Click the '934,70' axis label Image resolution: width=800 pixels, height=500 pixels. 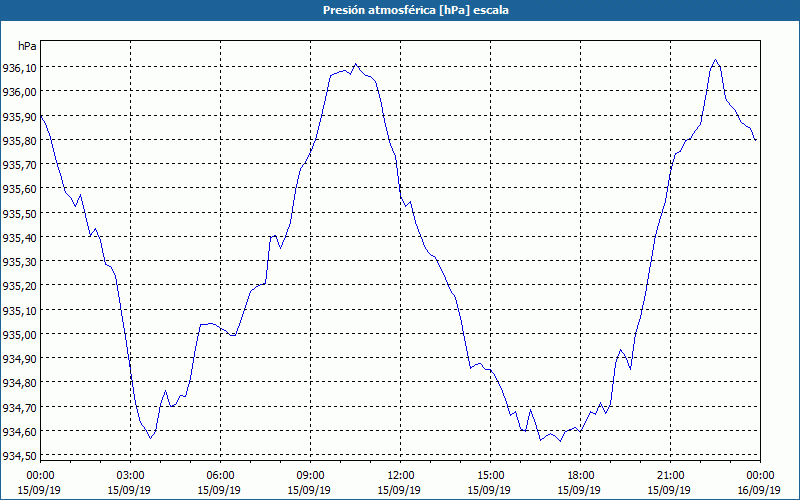pyautogui.click(x=19, y=407)
